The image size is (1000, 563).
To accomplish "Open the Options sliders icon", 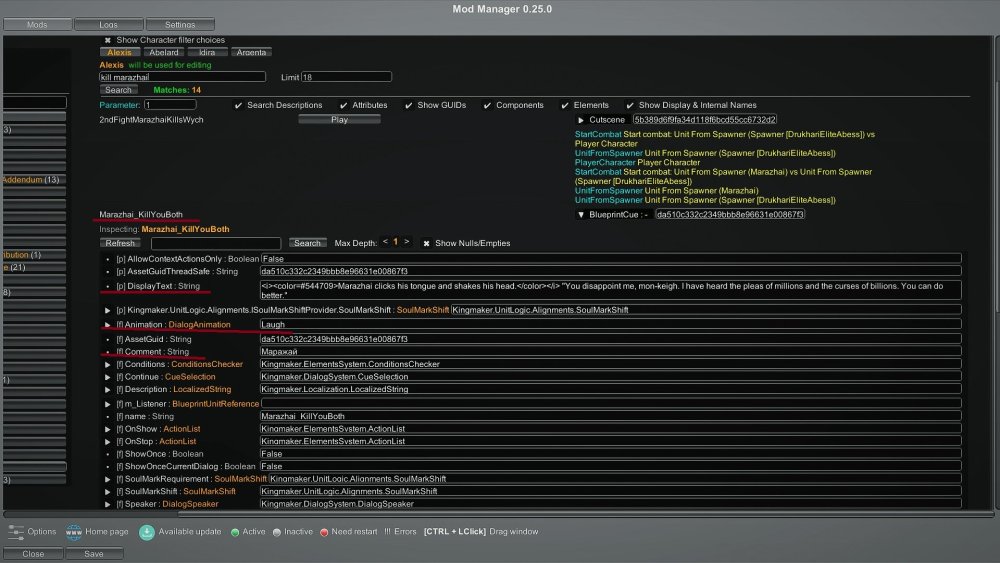I will click(x=15, y=531).
